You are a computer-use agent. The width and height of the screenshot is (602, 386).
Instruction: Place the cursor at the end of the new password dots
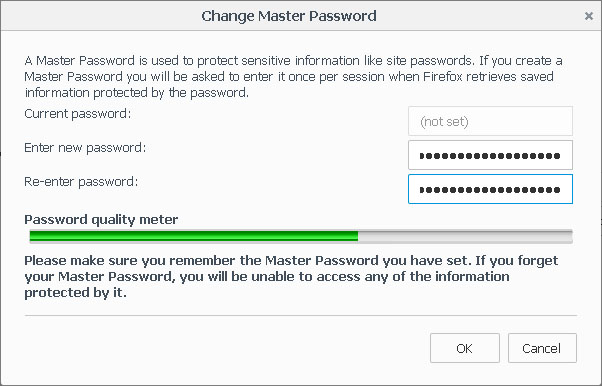coord(561,156)
